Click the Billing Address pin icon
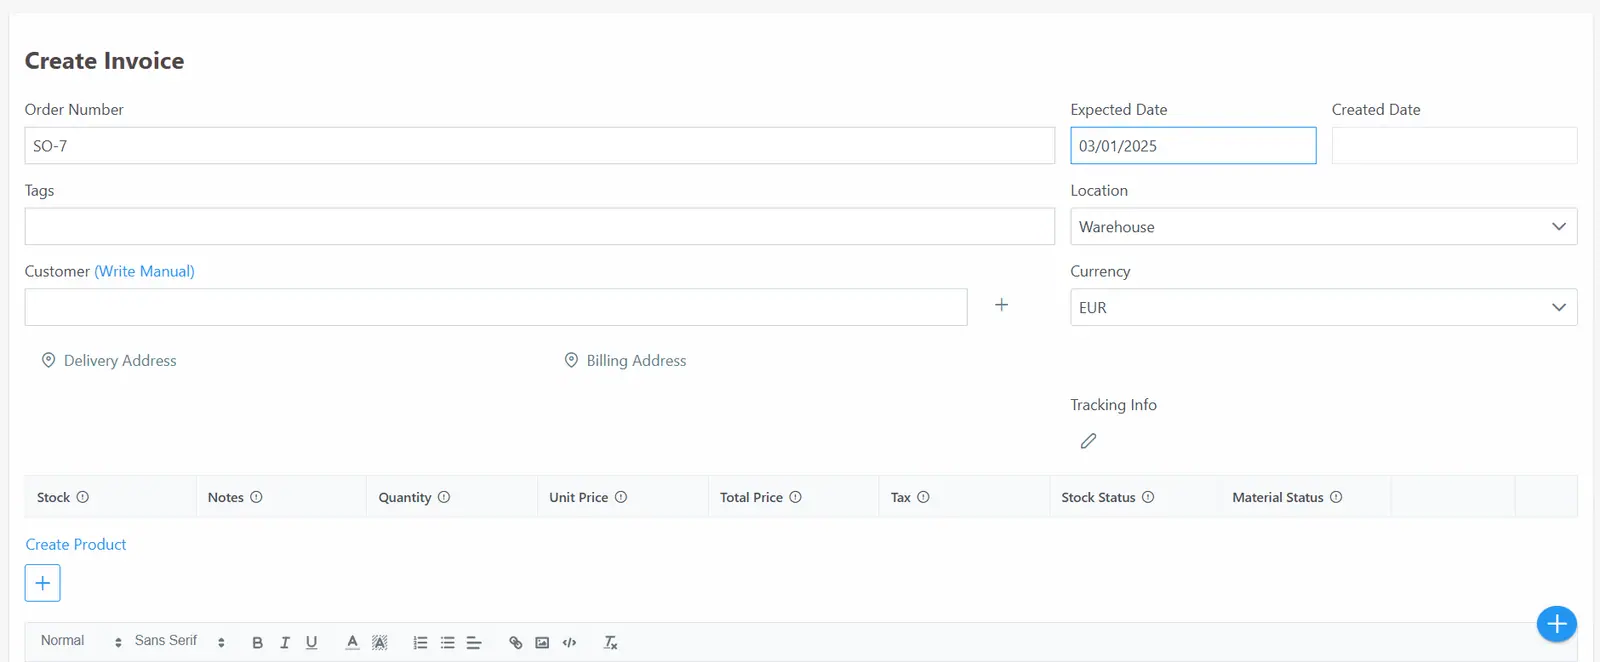The image size is (1600, 662). click(x=571, y=360)
